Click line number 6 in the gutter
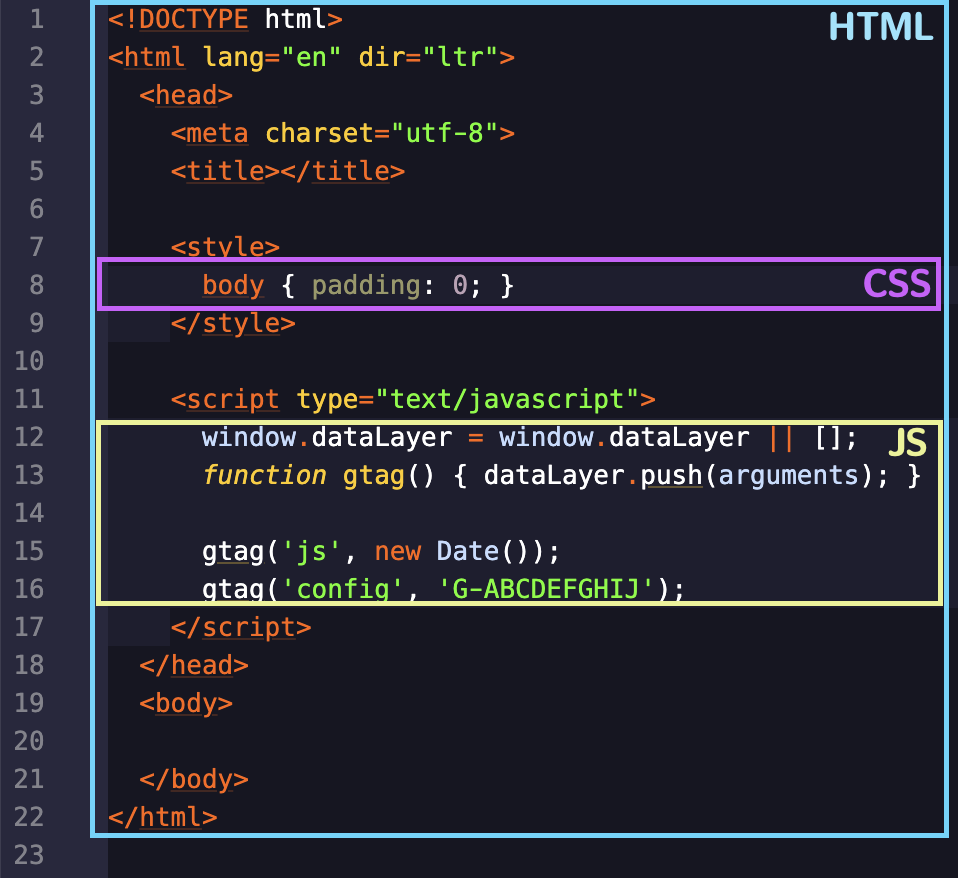The height and width of the screenshot is (878, 958). 37,209
